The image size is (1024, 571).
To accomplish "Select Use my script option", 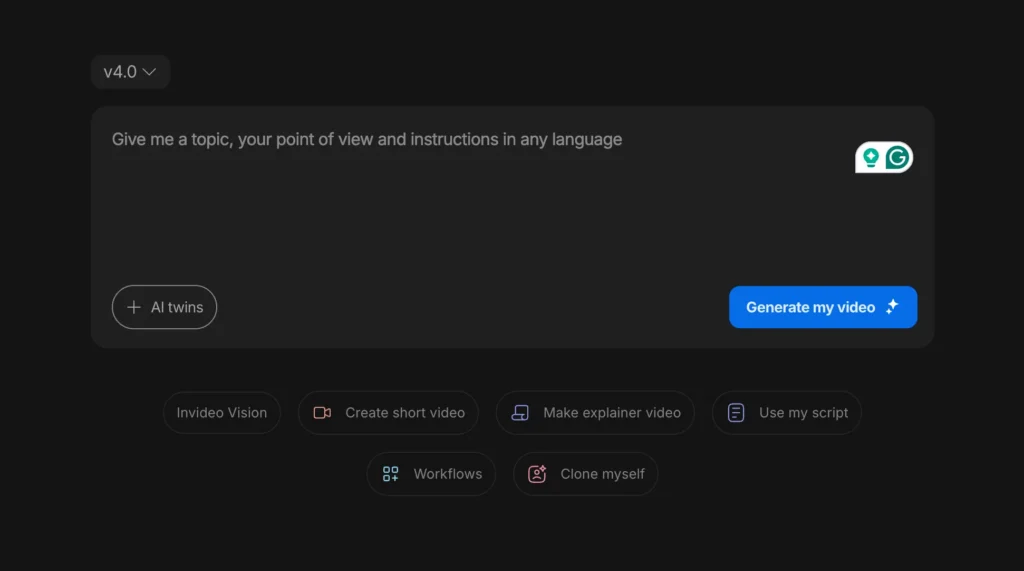I will (x=787, y=413).
